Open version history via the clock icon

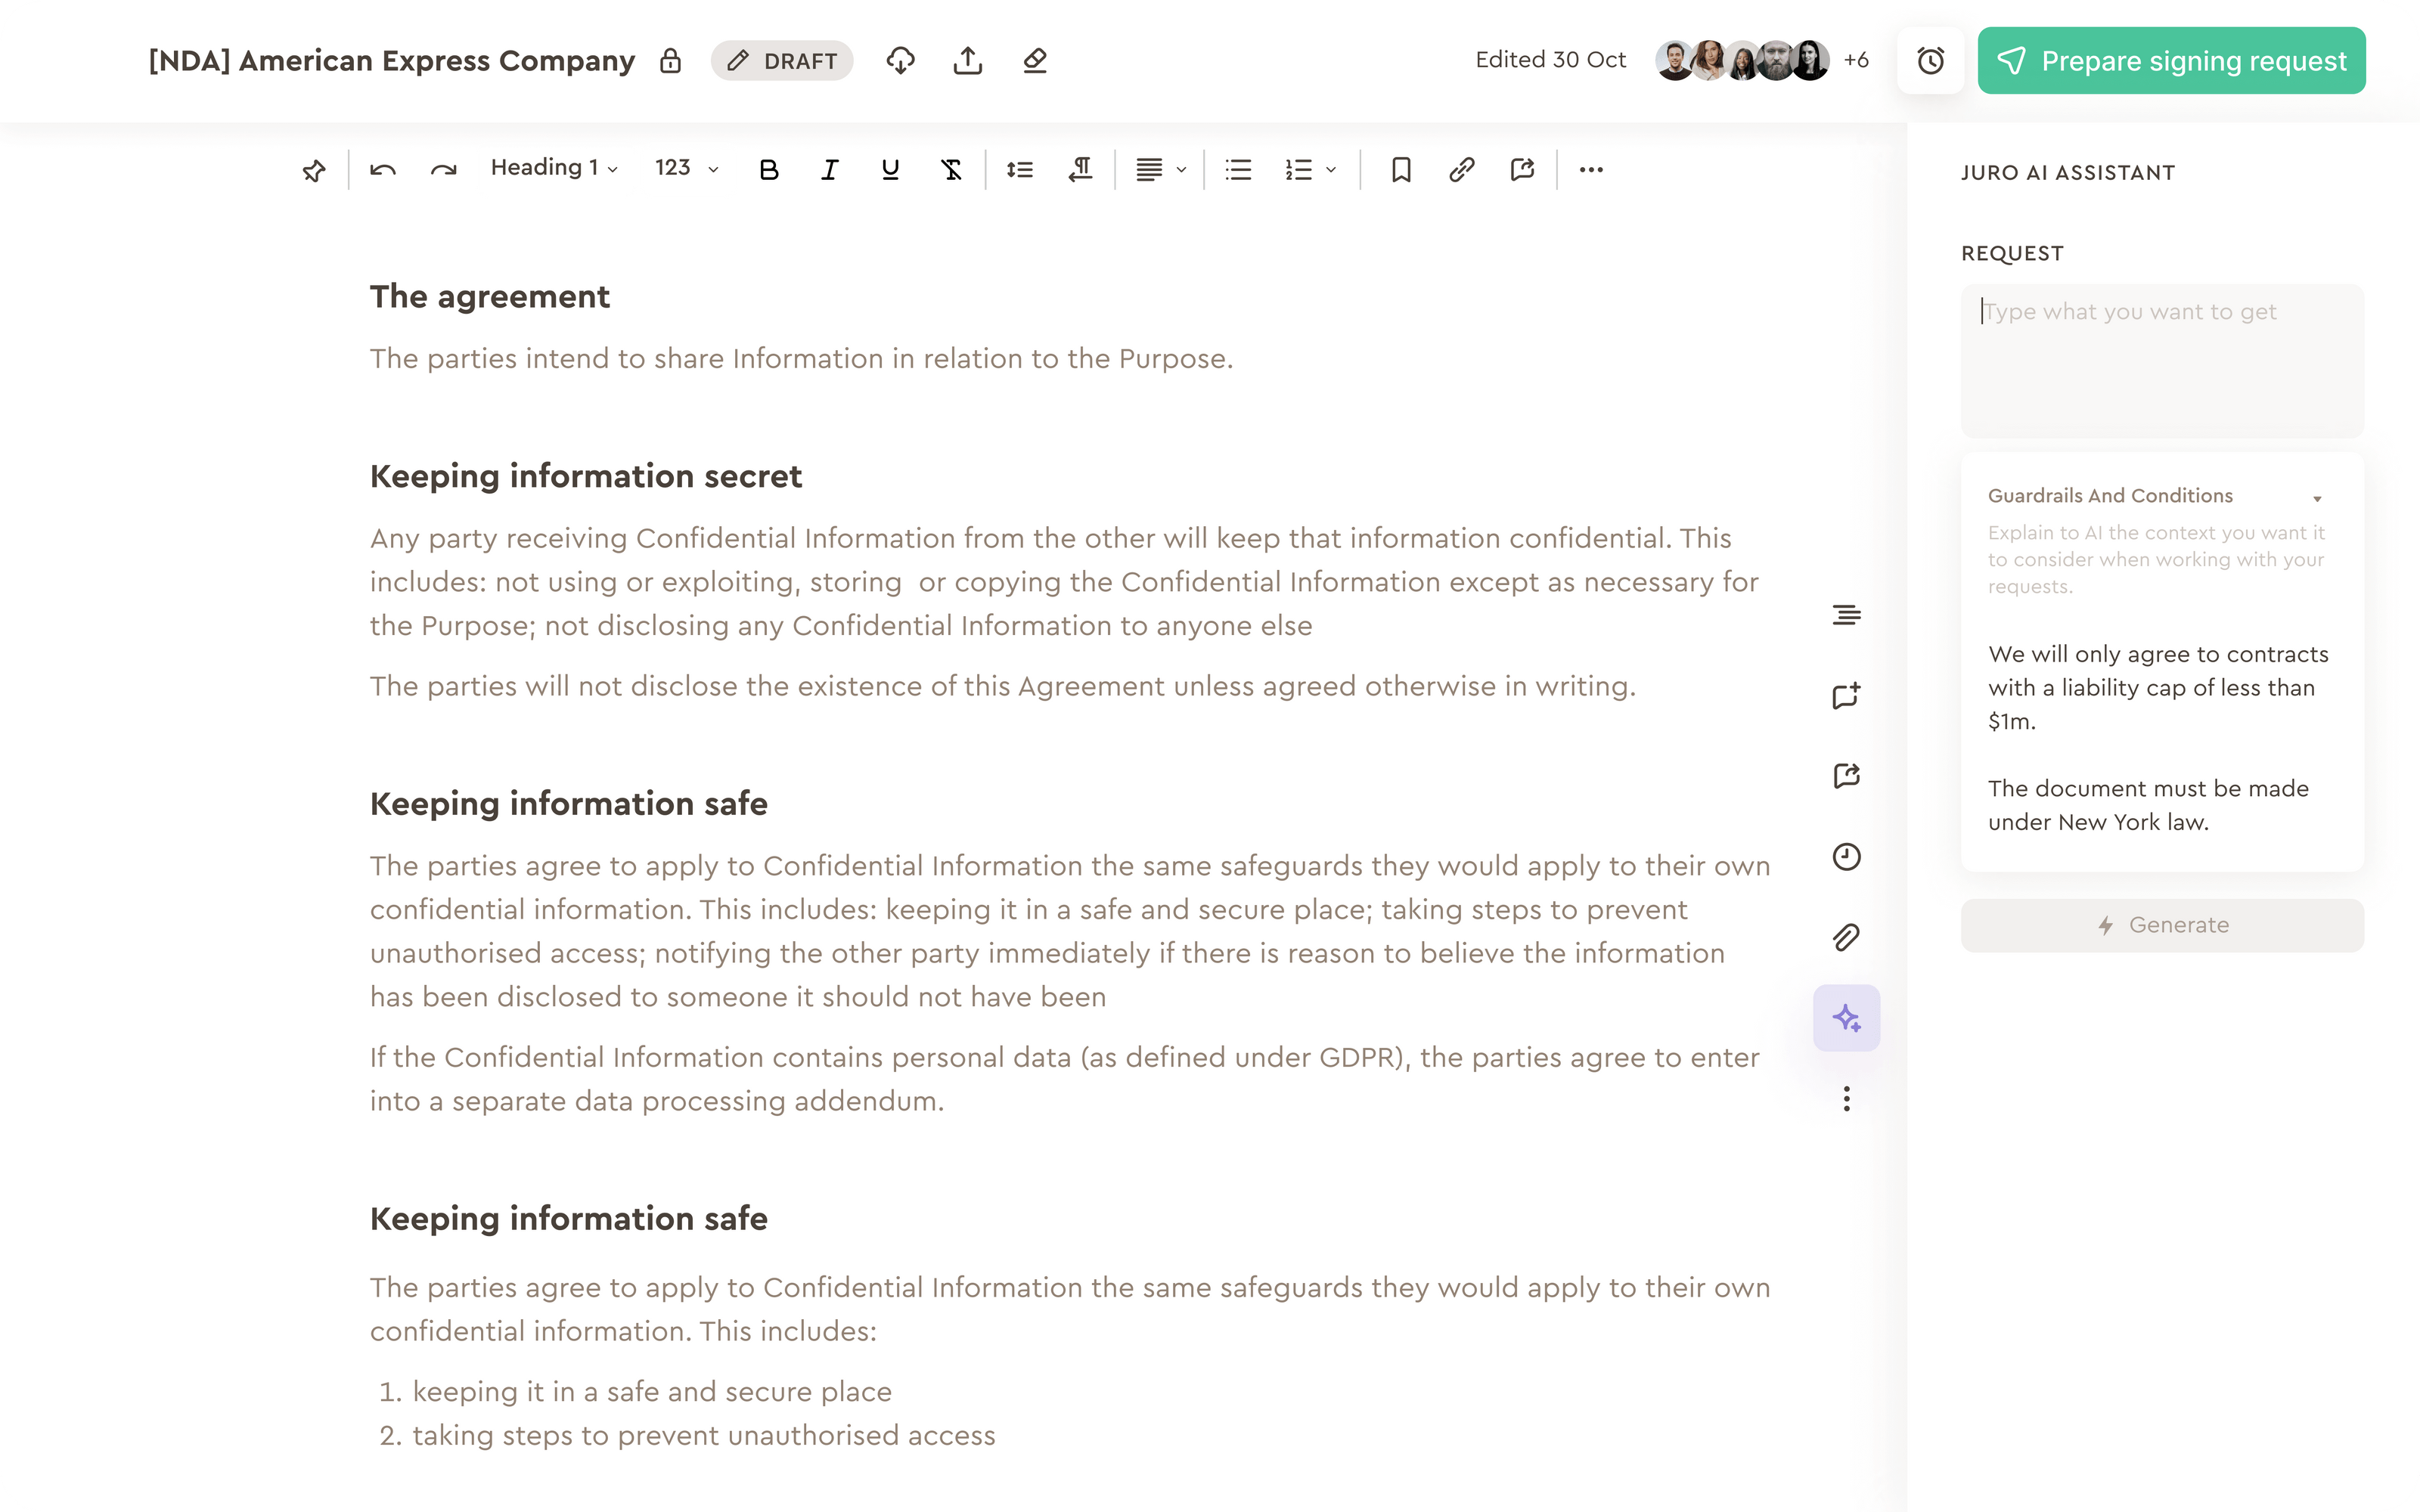click(x=1847, y=856)
